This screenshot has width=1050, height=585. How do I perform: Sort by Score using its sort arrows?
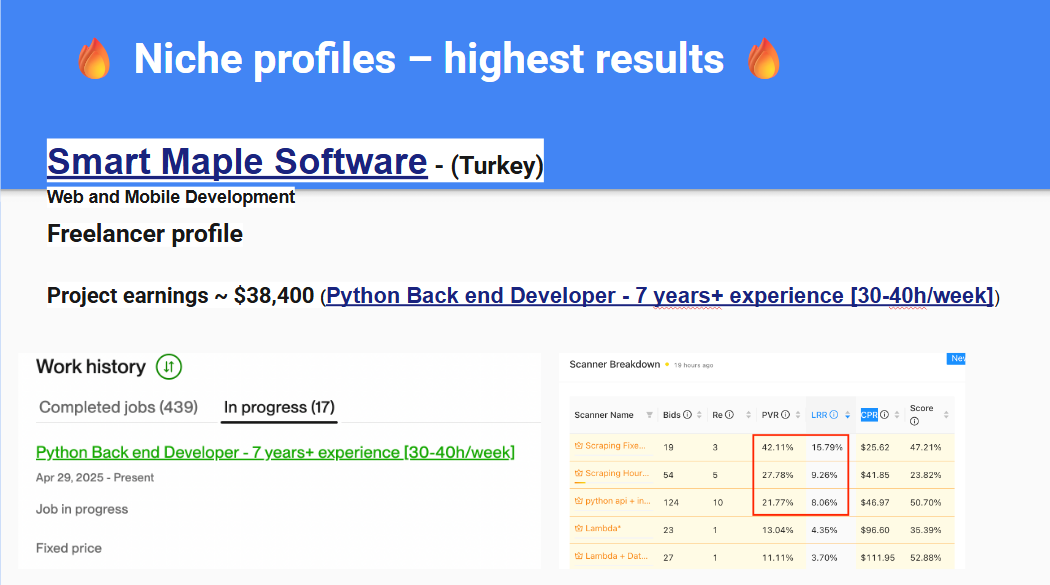(x=946, y=415)
